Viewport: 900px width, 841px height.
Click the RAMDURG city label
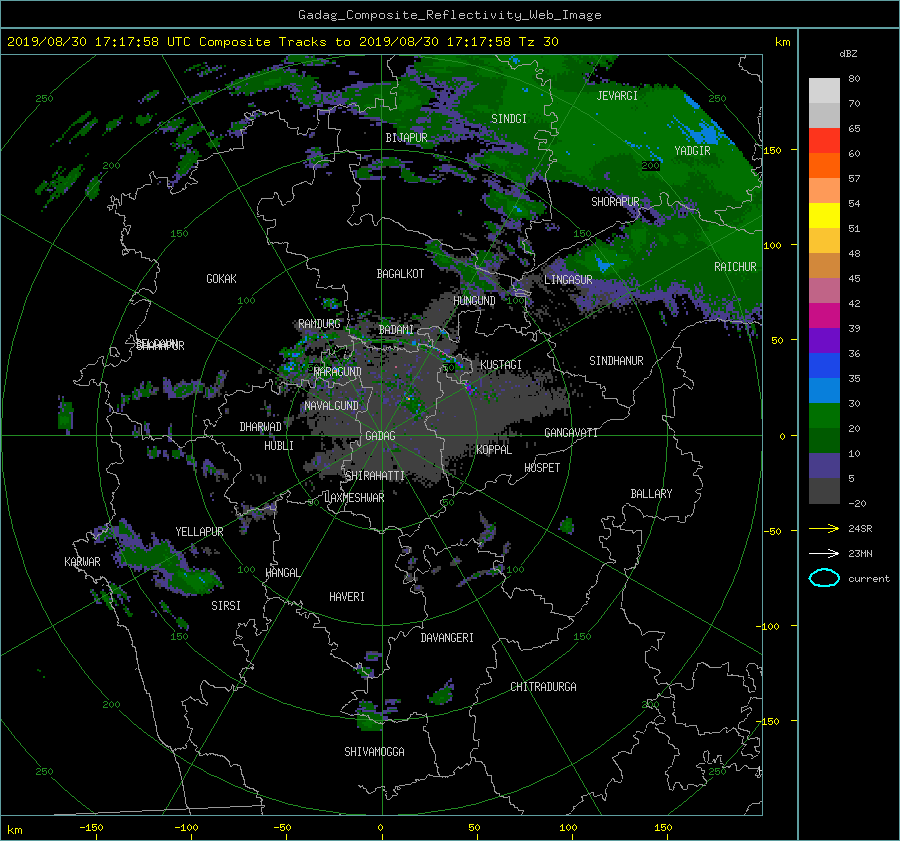(319, 324)
